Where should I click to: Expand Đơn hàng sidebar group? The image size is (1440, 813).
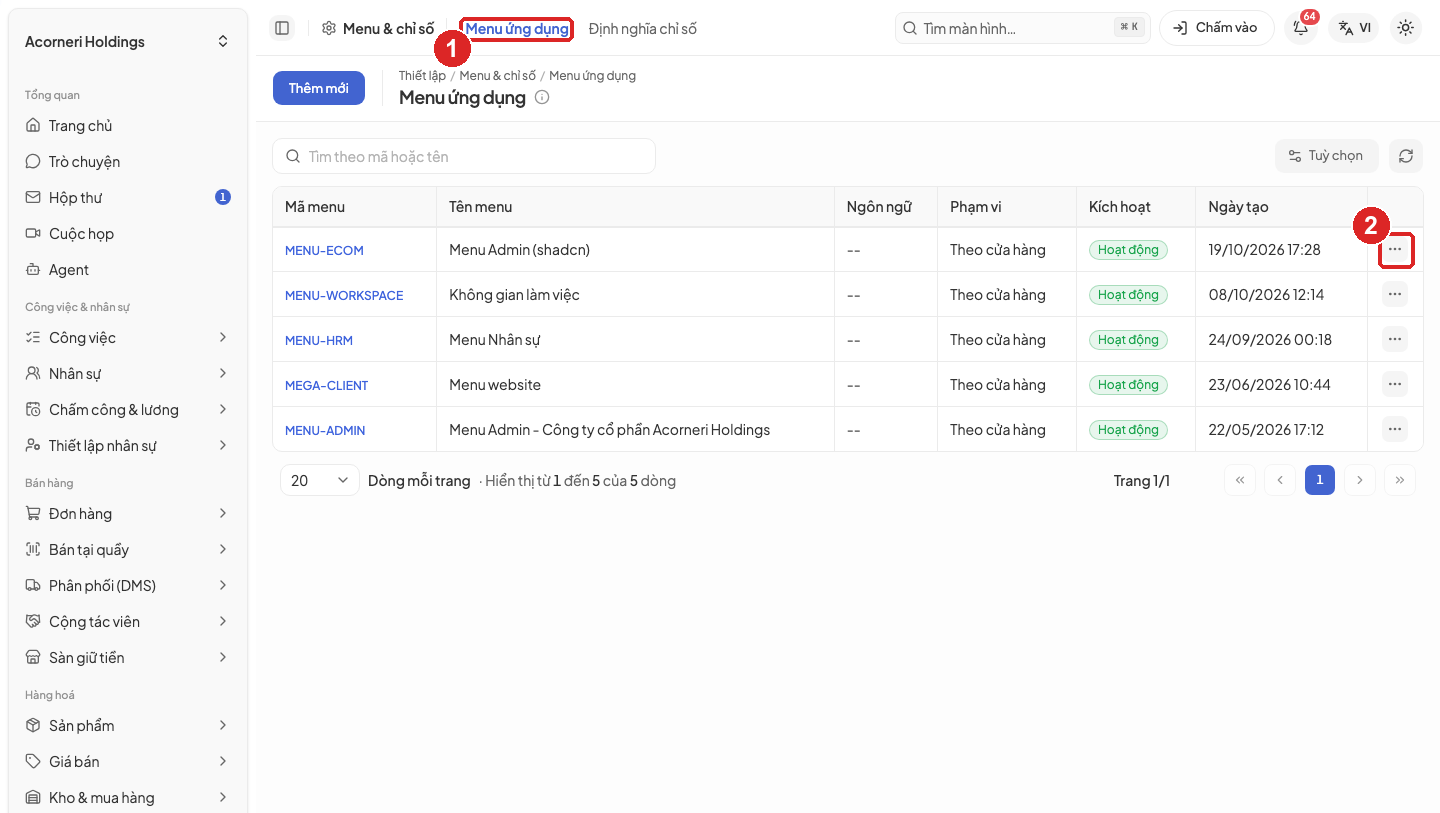tap(128, 514)
